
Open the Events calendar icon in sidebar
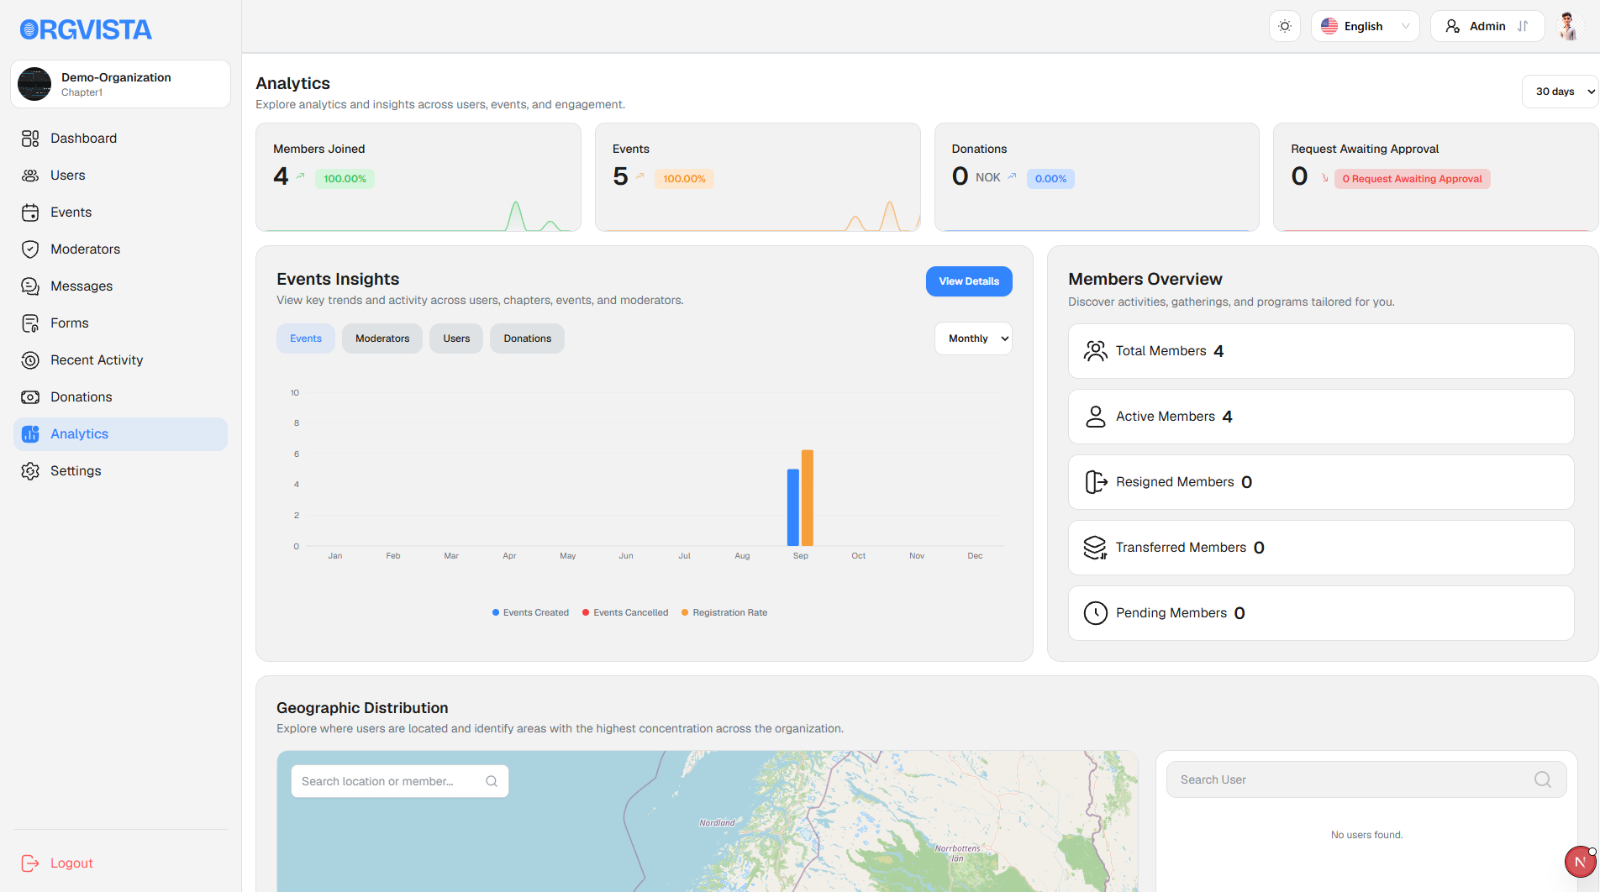tap(30, 212)
